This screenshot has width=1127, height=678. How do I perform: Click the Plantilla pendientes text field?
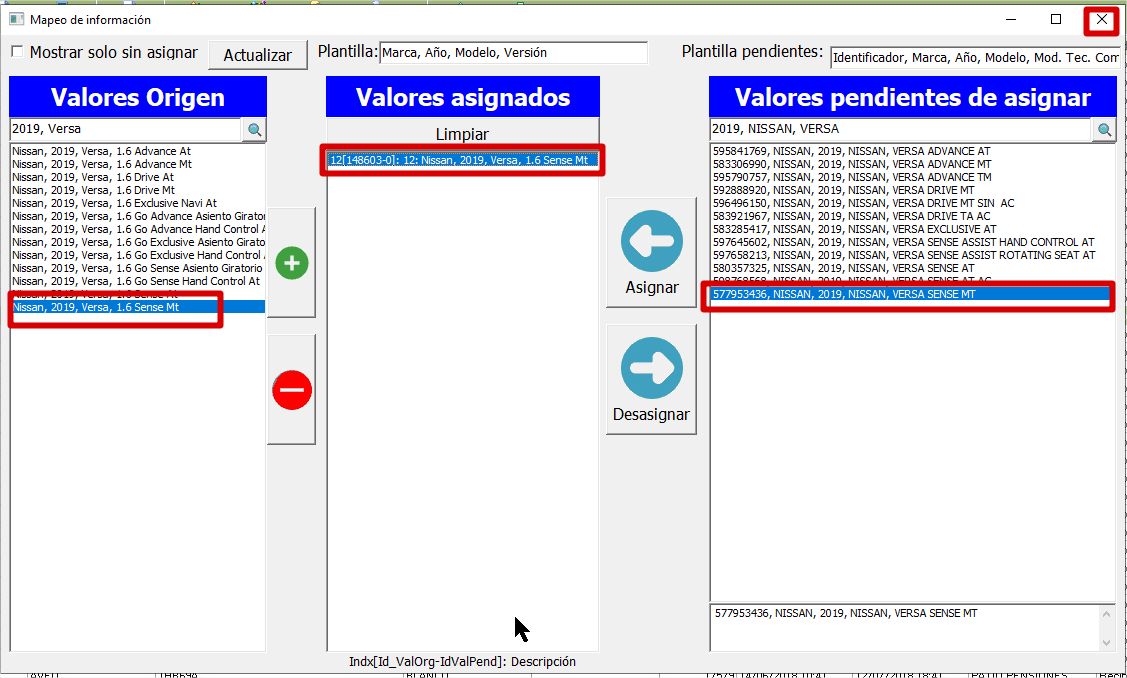click(974, 58)
